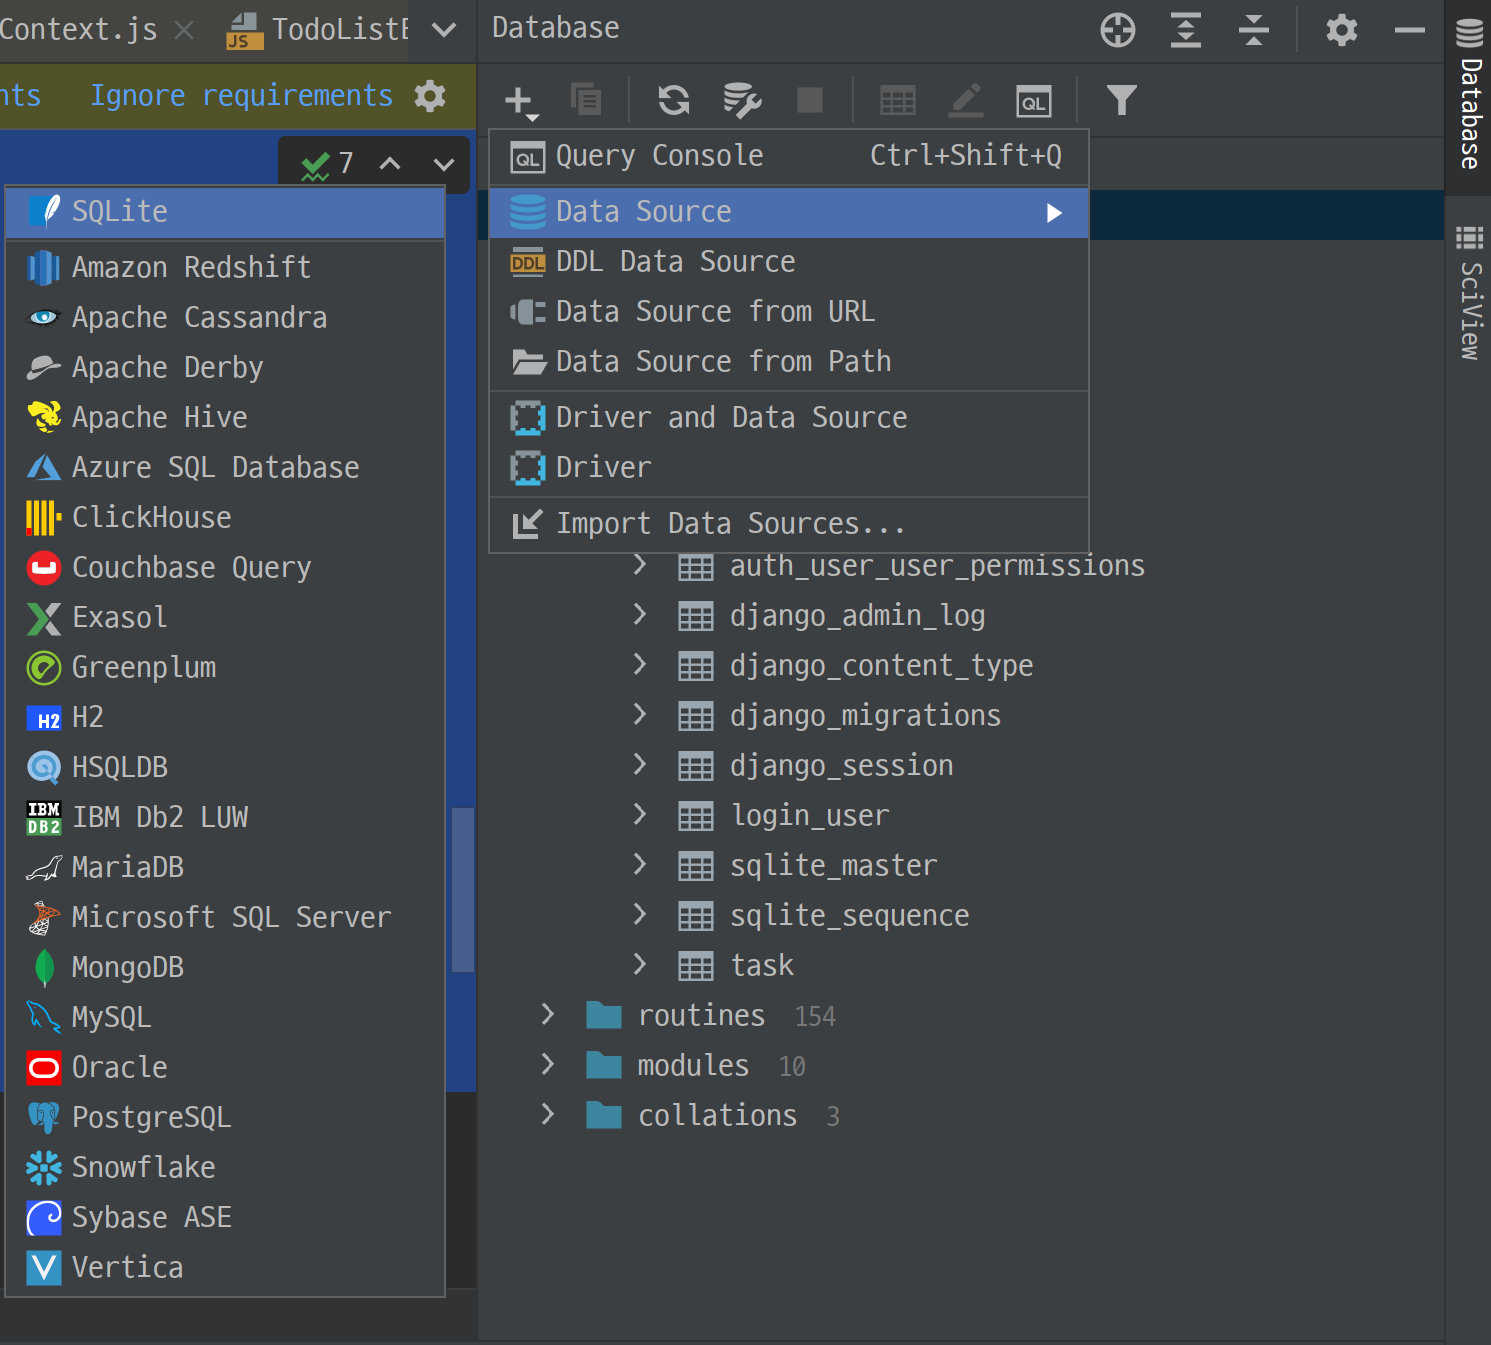
Task: Choose Driver and Data Source
Action: click(788, 418)
